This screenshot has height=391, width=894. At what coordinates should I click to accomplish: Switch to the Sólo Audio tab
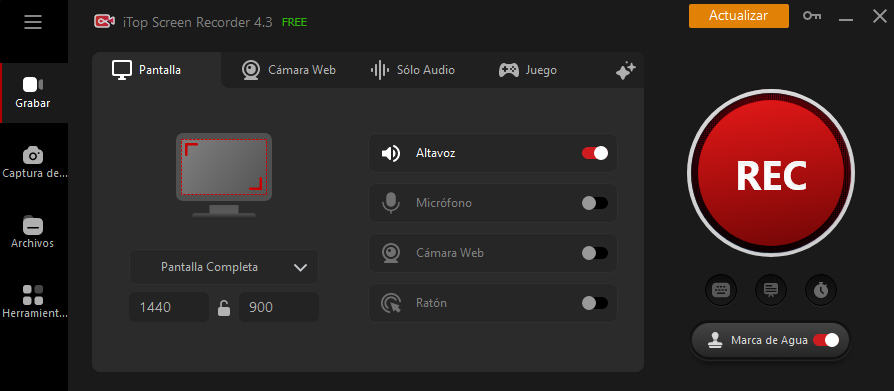(x=412, y=70)
